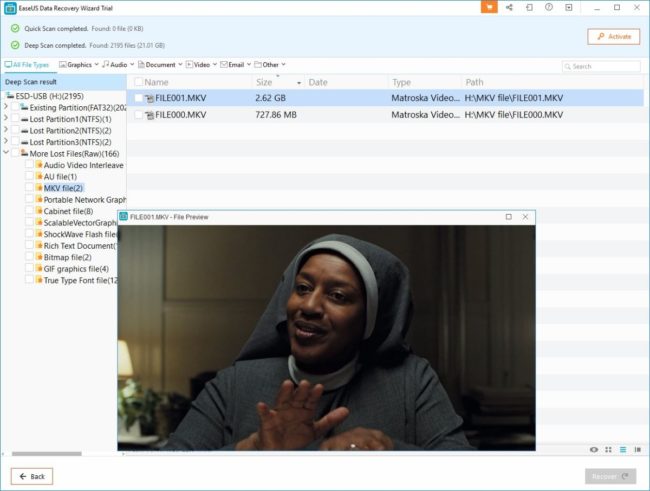Collapse the More Lost Files(Raw) node
The width and height of the screenshot is (650, 491).
click(x=6, y=153)
